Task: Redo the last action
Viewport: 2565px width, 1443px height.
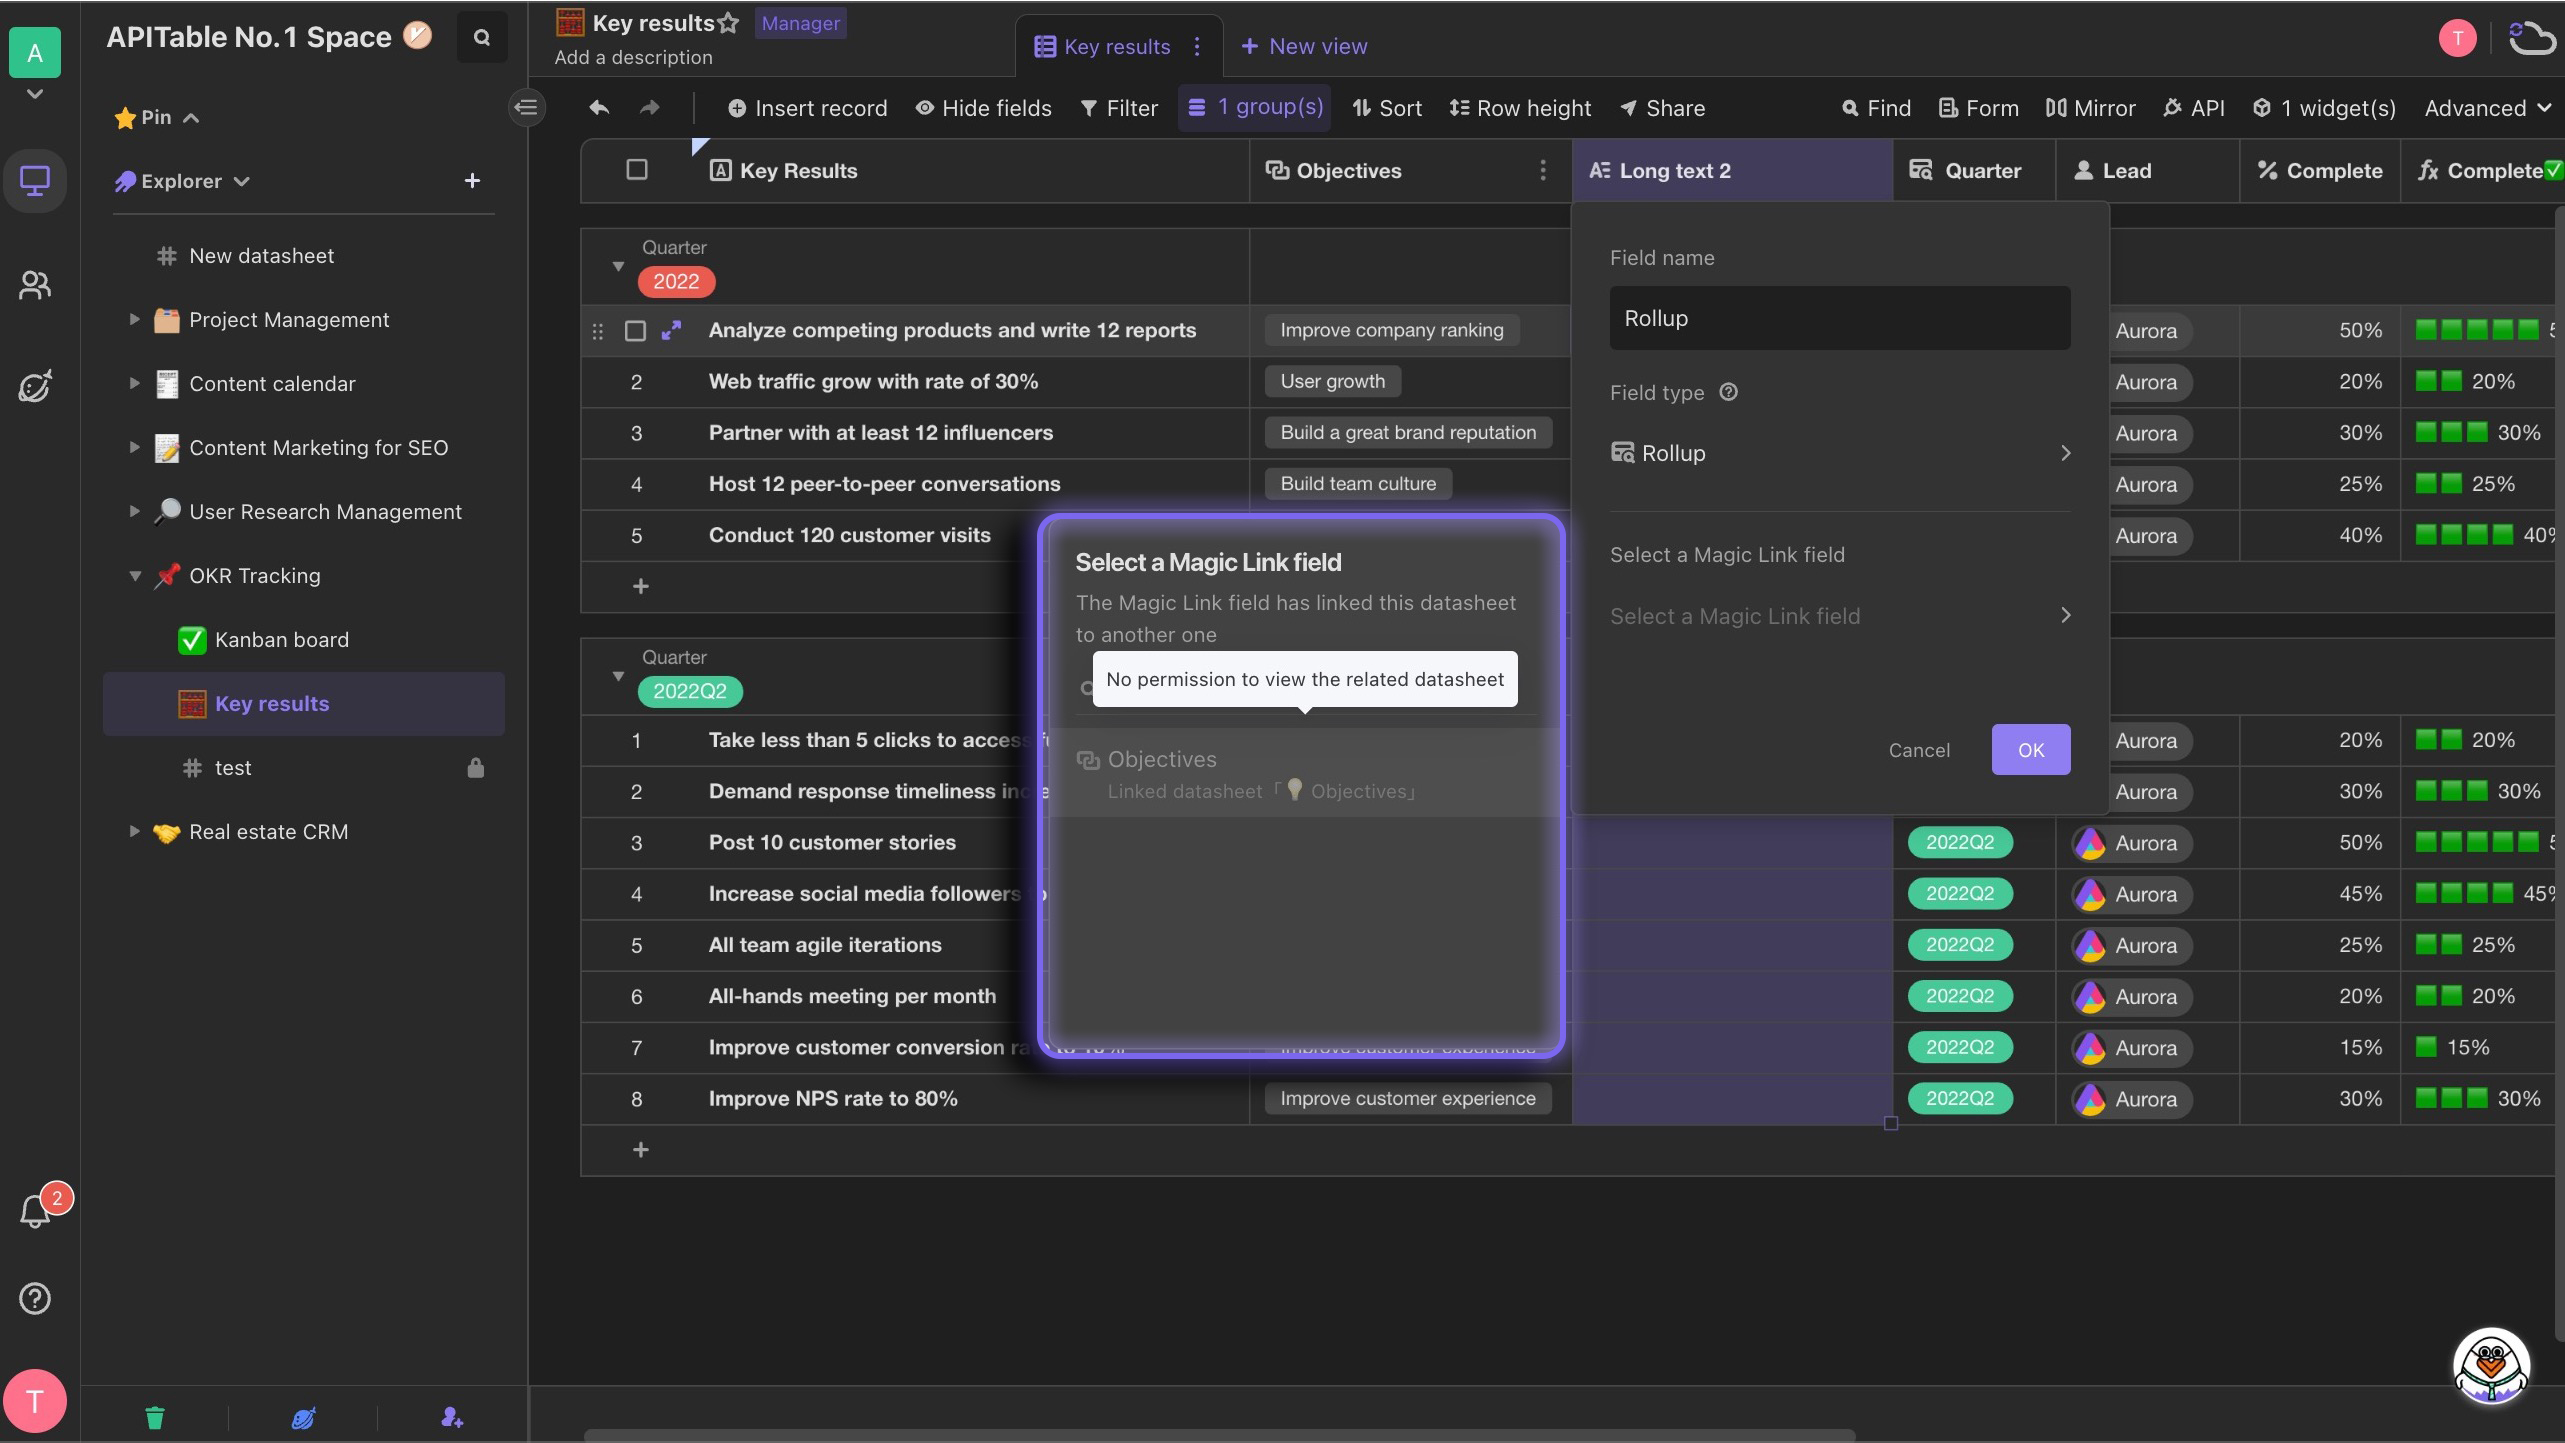Action: coord(650,107)
